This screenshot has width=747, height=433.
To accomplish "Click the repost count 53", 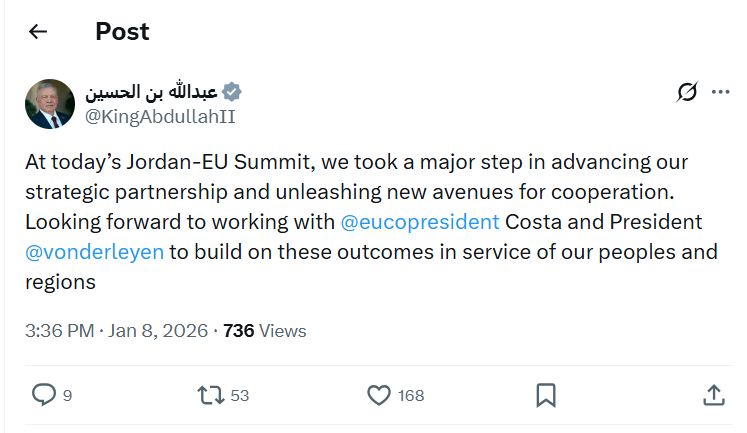I will coord(239,396).
